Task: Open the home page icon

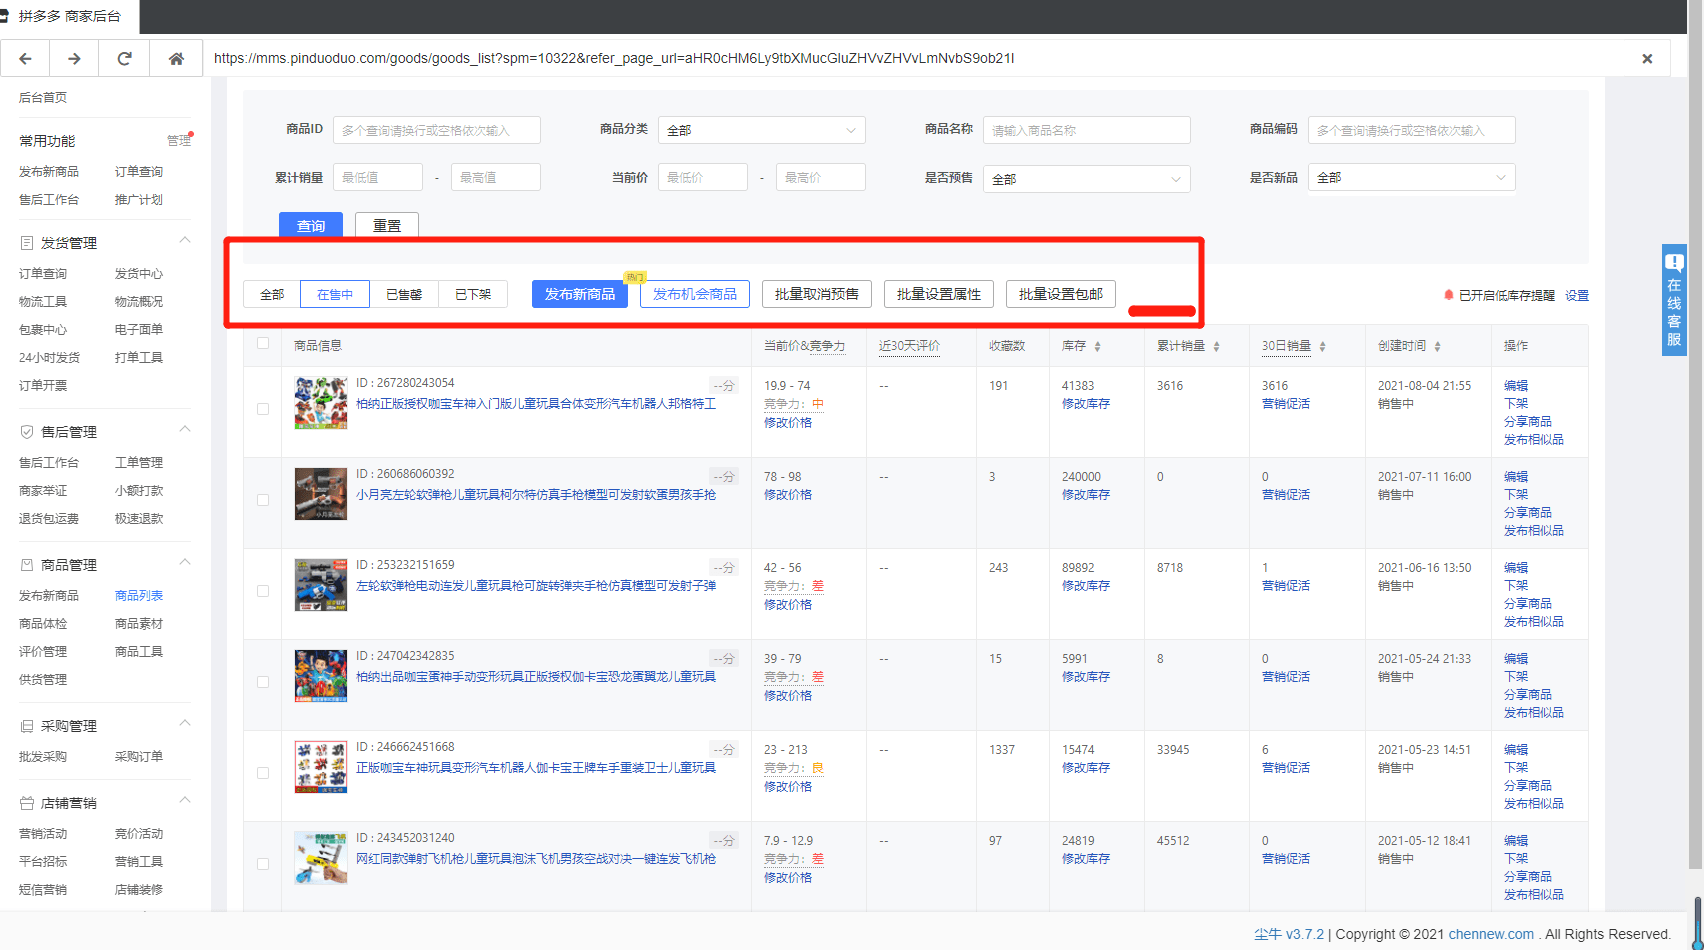Action: tap(176, 59)
